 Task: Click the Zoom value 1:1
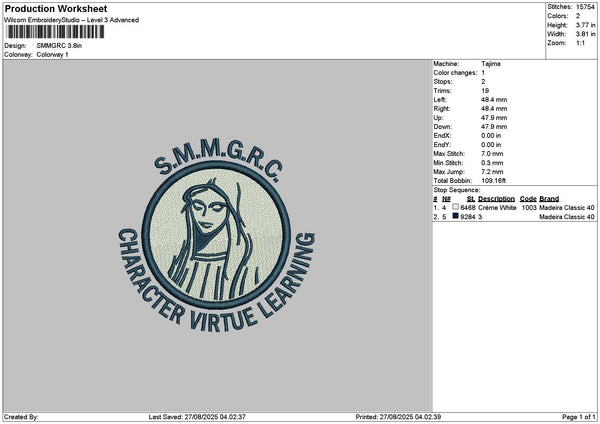pos(580,43)
